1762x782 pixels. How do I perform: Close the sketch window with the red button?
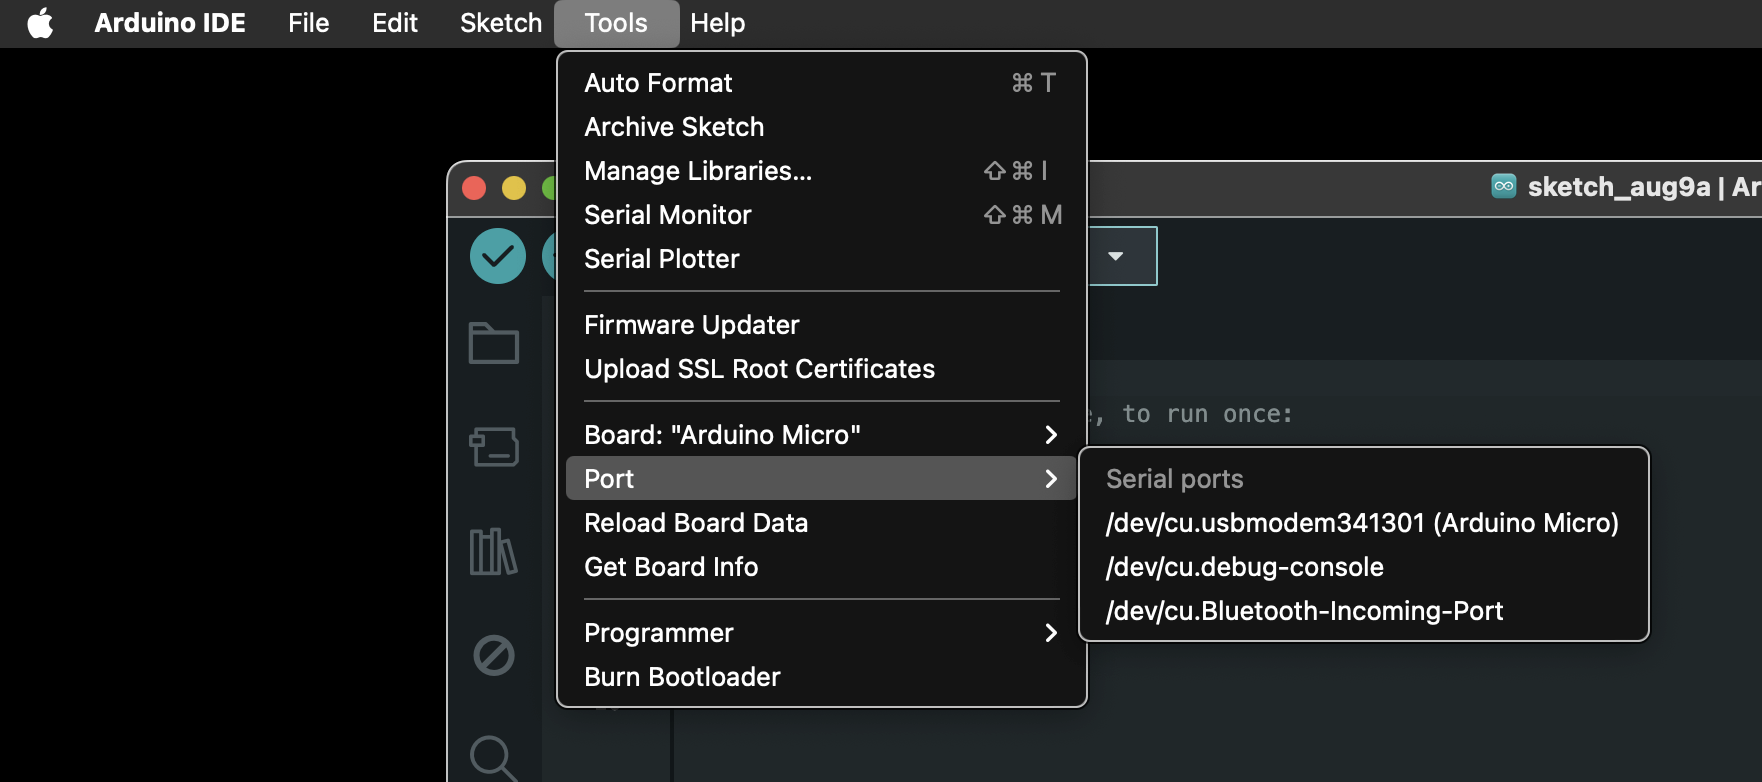point(474,188)
